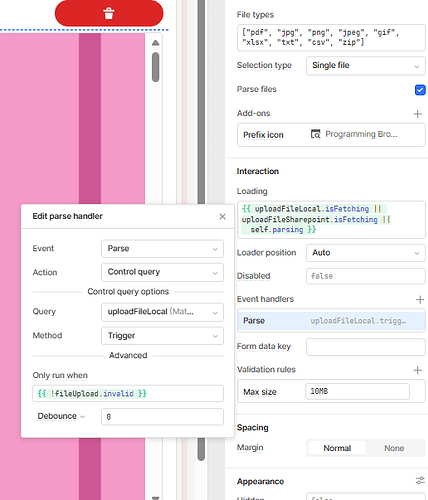Close the Edit parse handler popup
The height and width of the screenshot is (500, 428).
[222, 217]
